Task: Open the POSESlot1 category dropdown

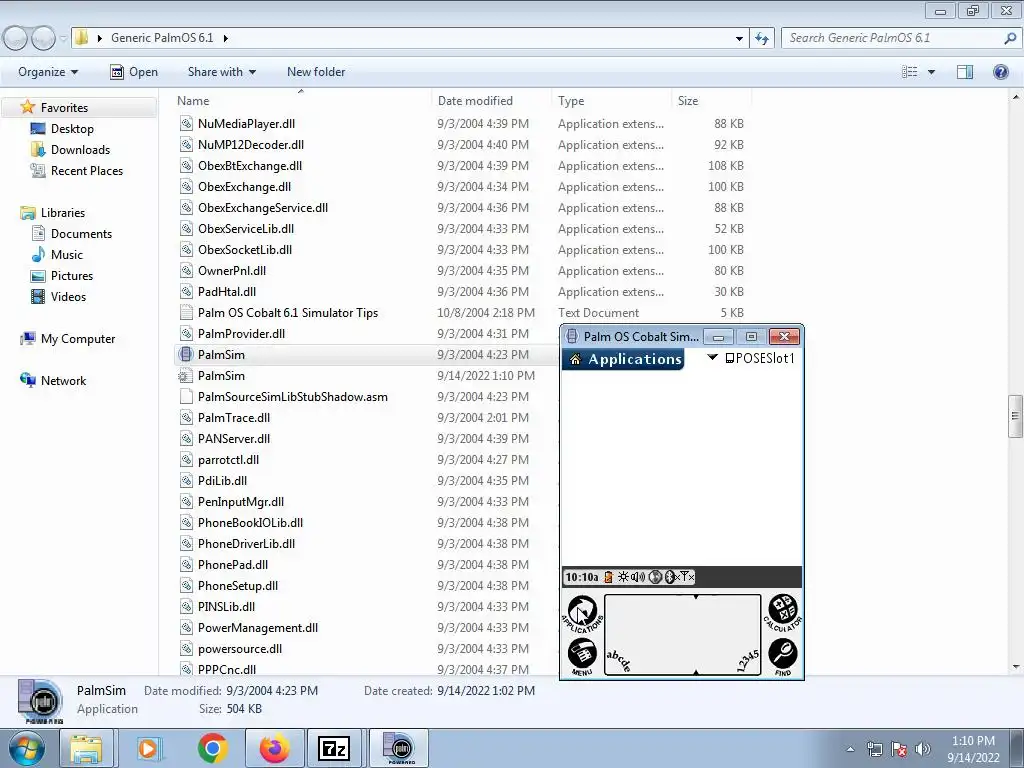Action: [752, 358]
